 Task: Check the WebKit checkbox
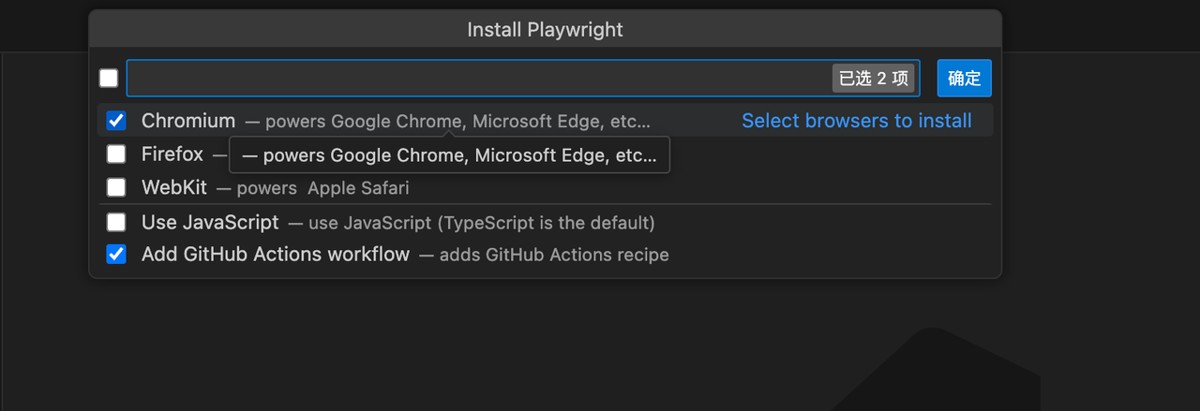pyautogui.click(x=117, y=187)
